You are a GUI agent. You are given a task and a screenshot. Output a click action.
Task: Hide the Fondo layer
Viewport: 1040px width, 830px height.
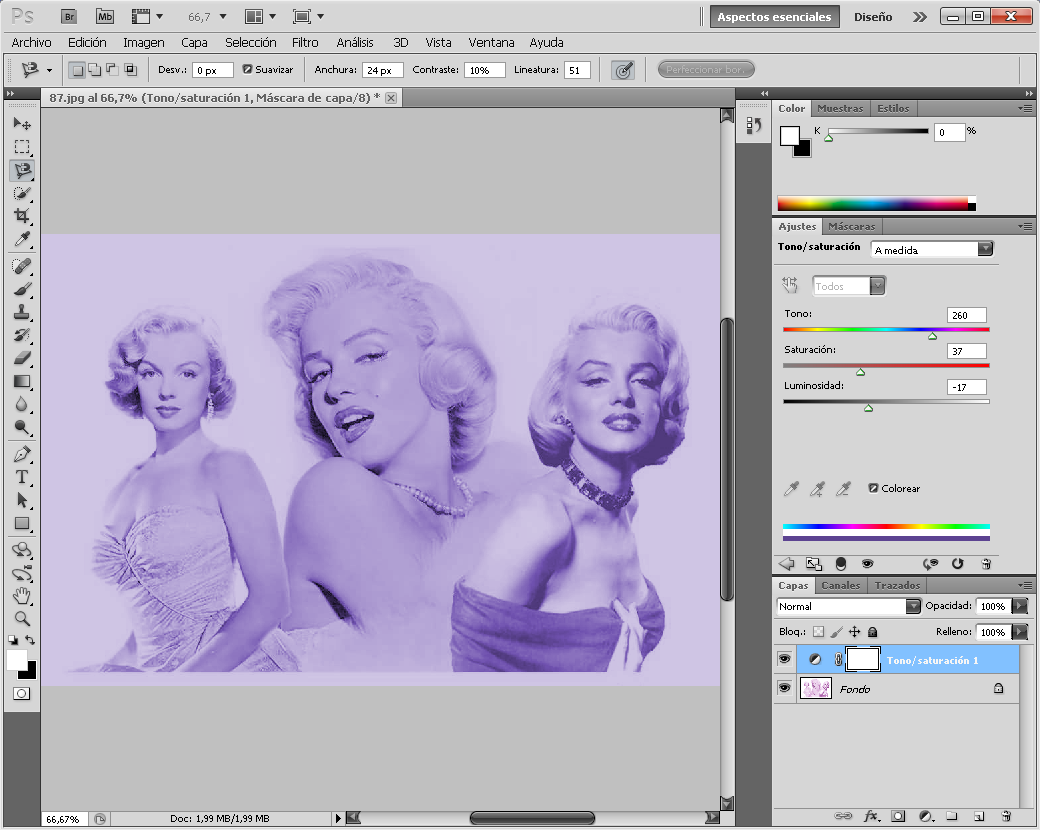(x=785, y=688)
